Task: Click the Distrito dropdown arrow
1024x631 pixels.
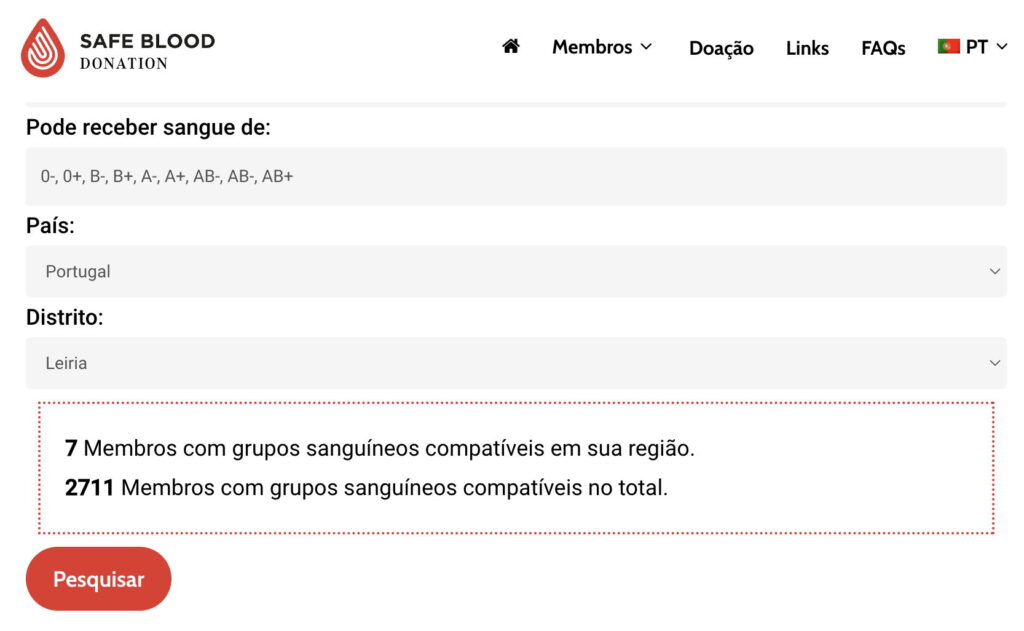Action: (x=994, y=363)
